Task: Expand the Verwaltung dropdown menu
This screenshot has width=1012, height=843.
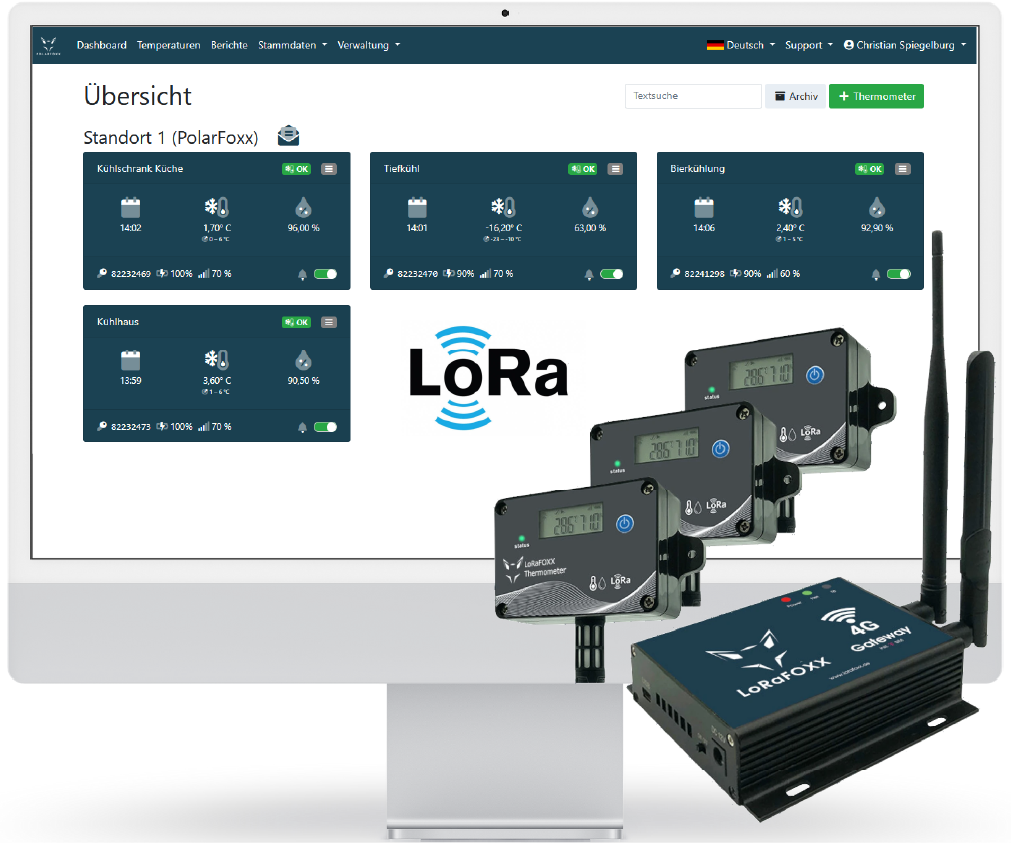Action: tap(369, 45)
